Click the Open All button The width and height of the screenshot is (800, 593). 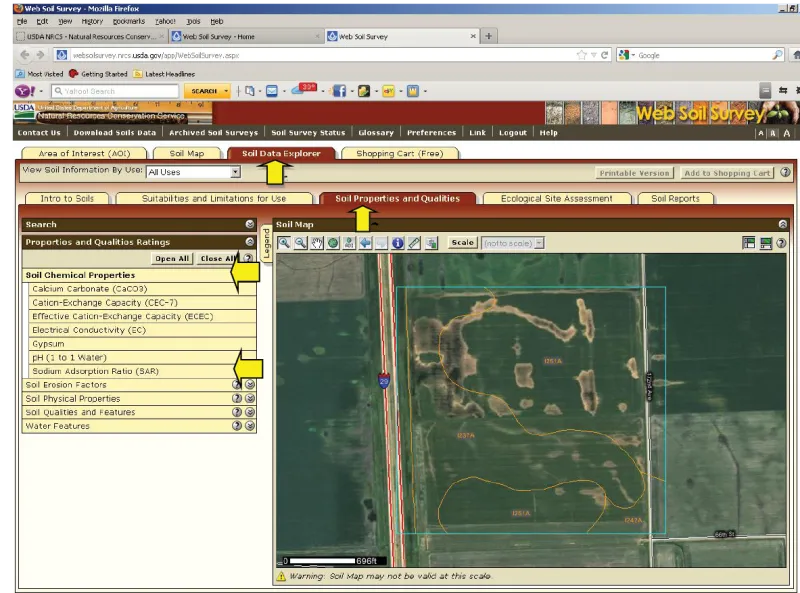(171, 258)
